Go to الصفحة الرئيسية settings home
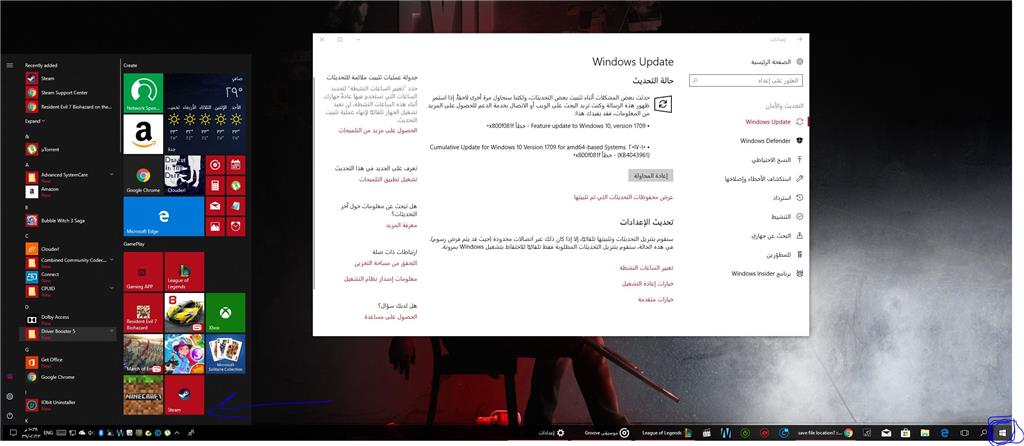Image resolution: width=1024 pixels, height=446 pixels. 776,62
